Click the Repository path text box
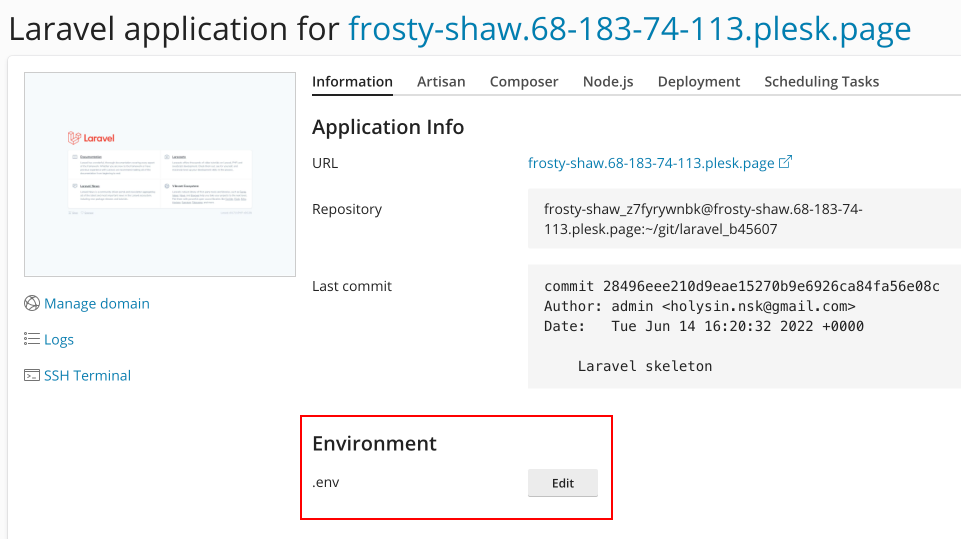 [744, 219]
